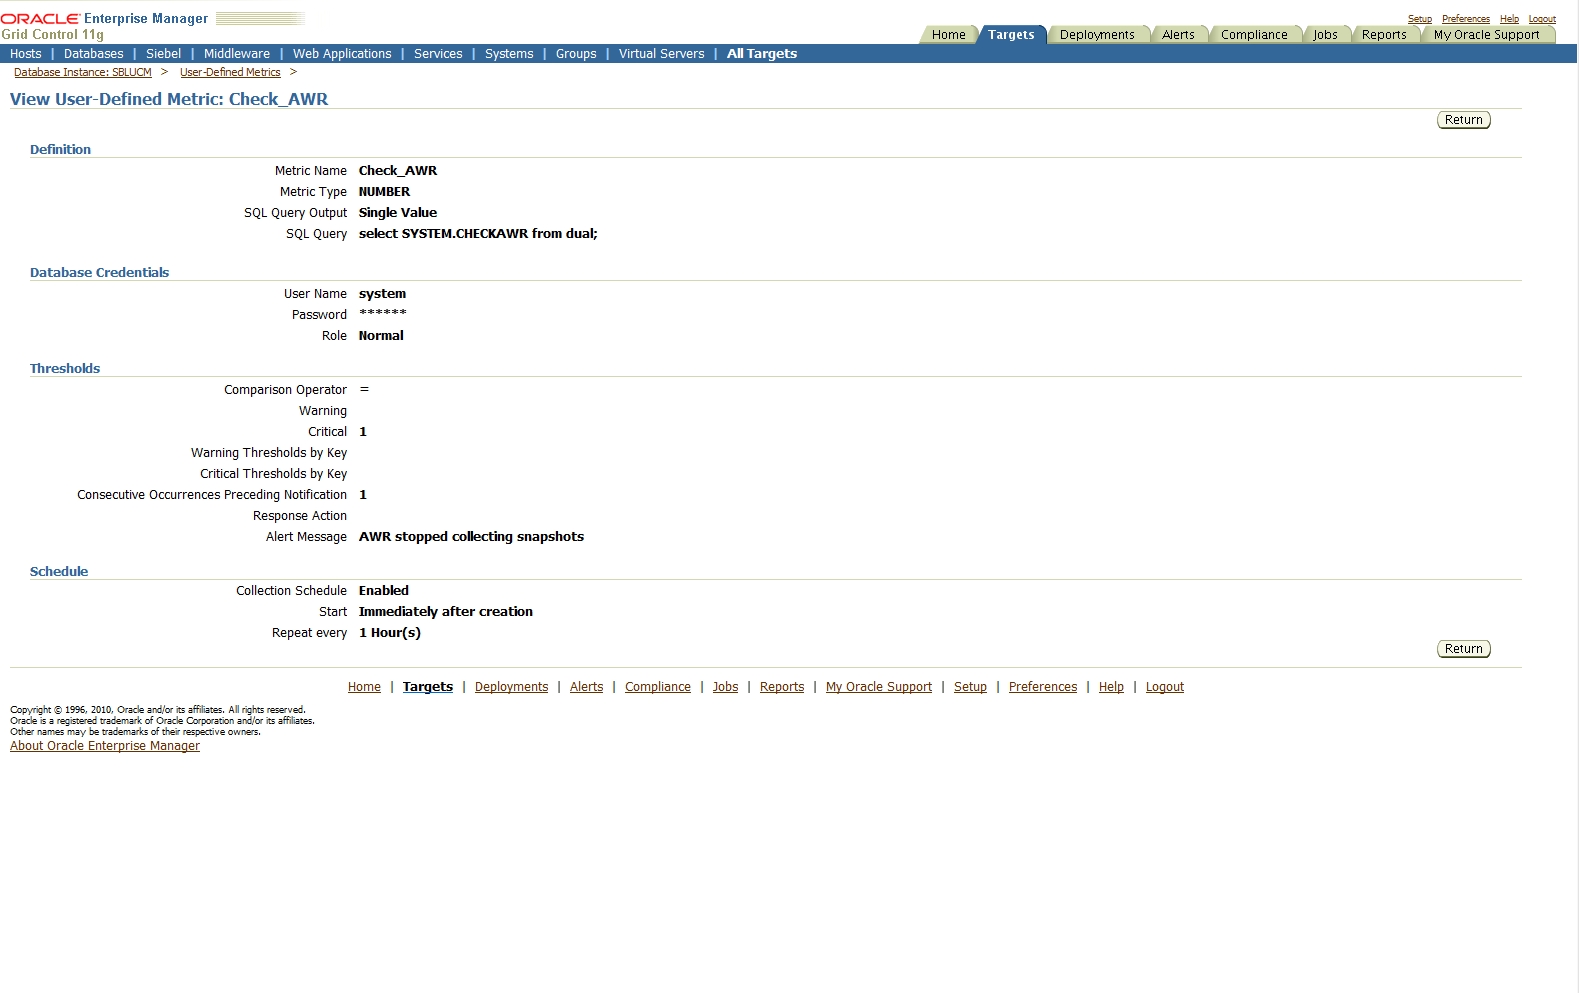Open the Home tab
This screenshot has width=1579, height=993.
pos(948,35)
